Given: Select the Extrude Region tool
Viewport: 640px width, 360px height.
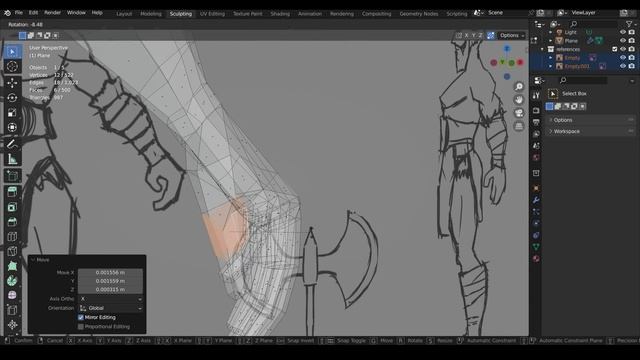Looking at the screenshot, I should pos(12,192).
